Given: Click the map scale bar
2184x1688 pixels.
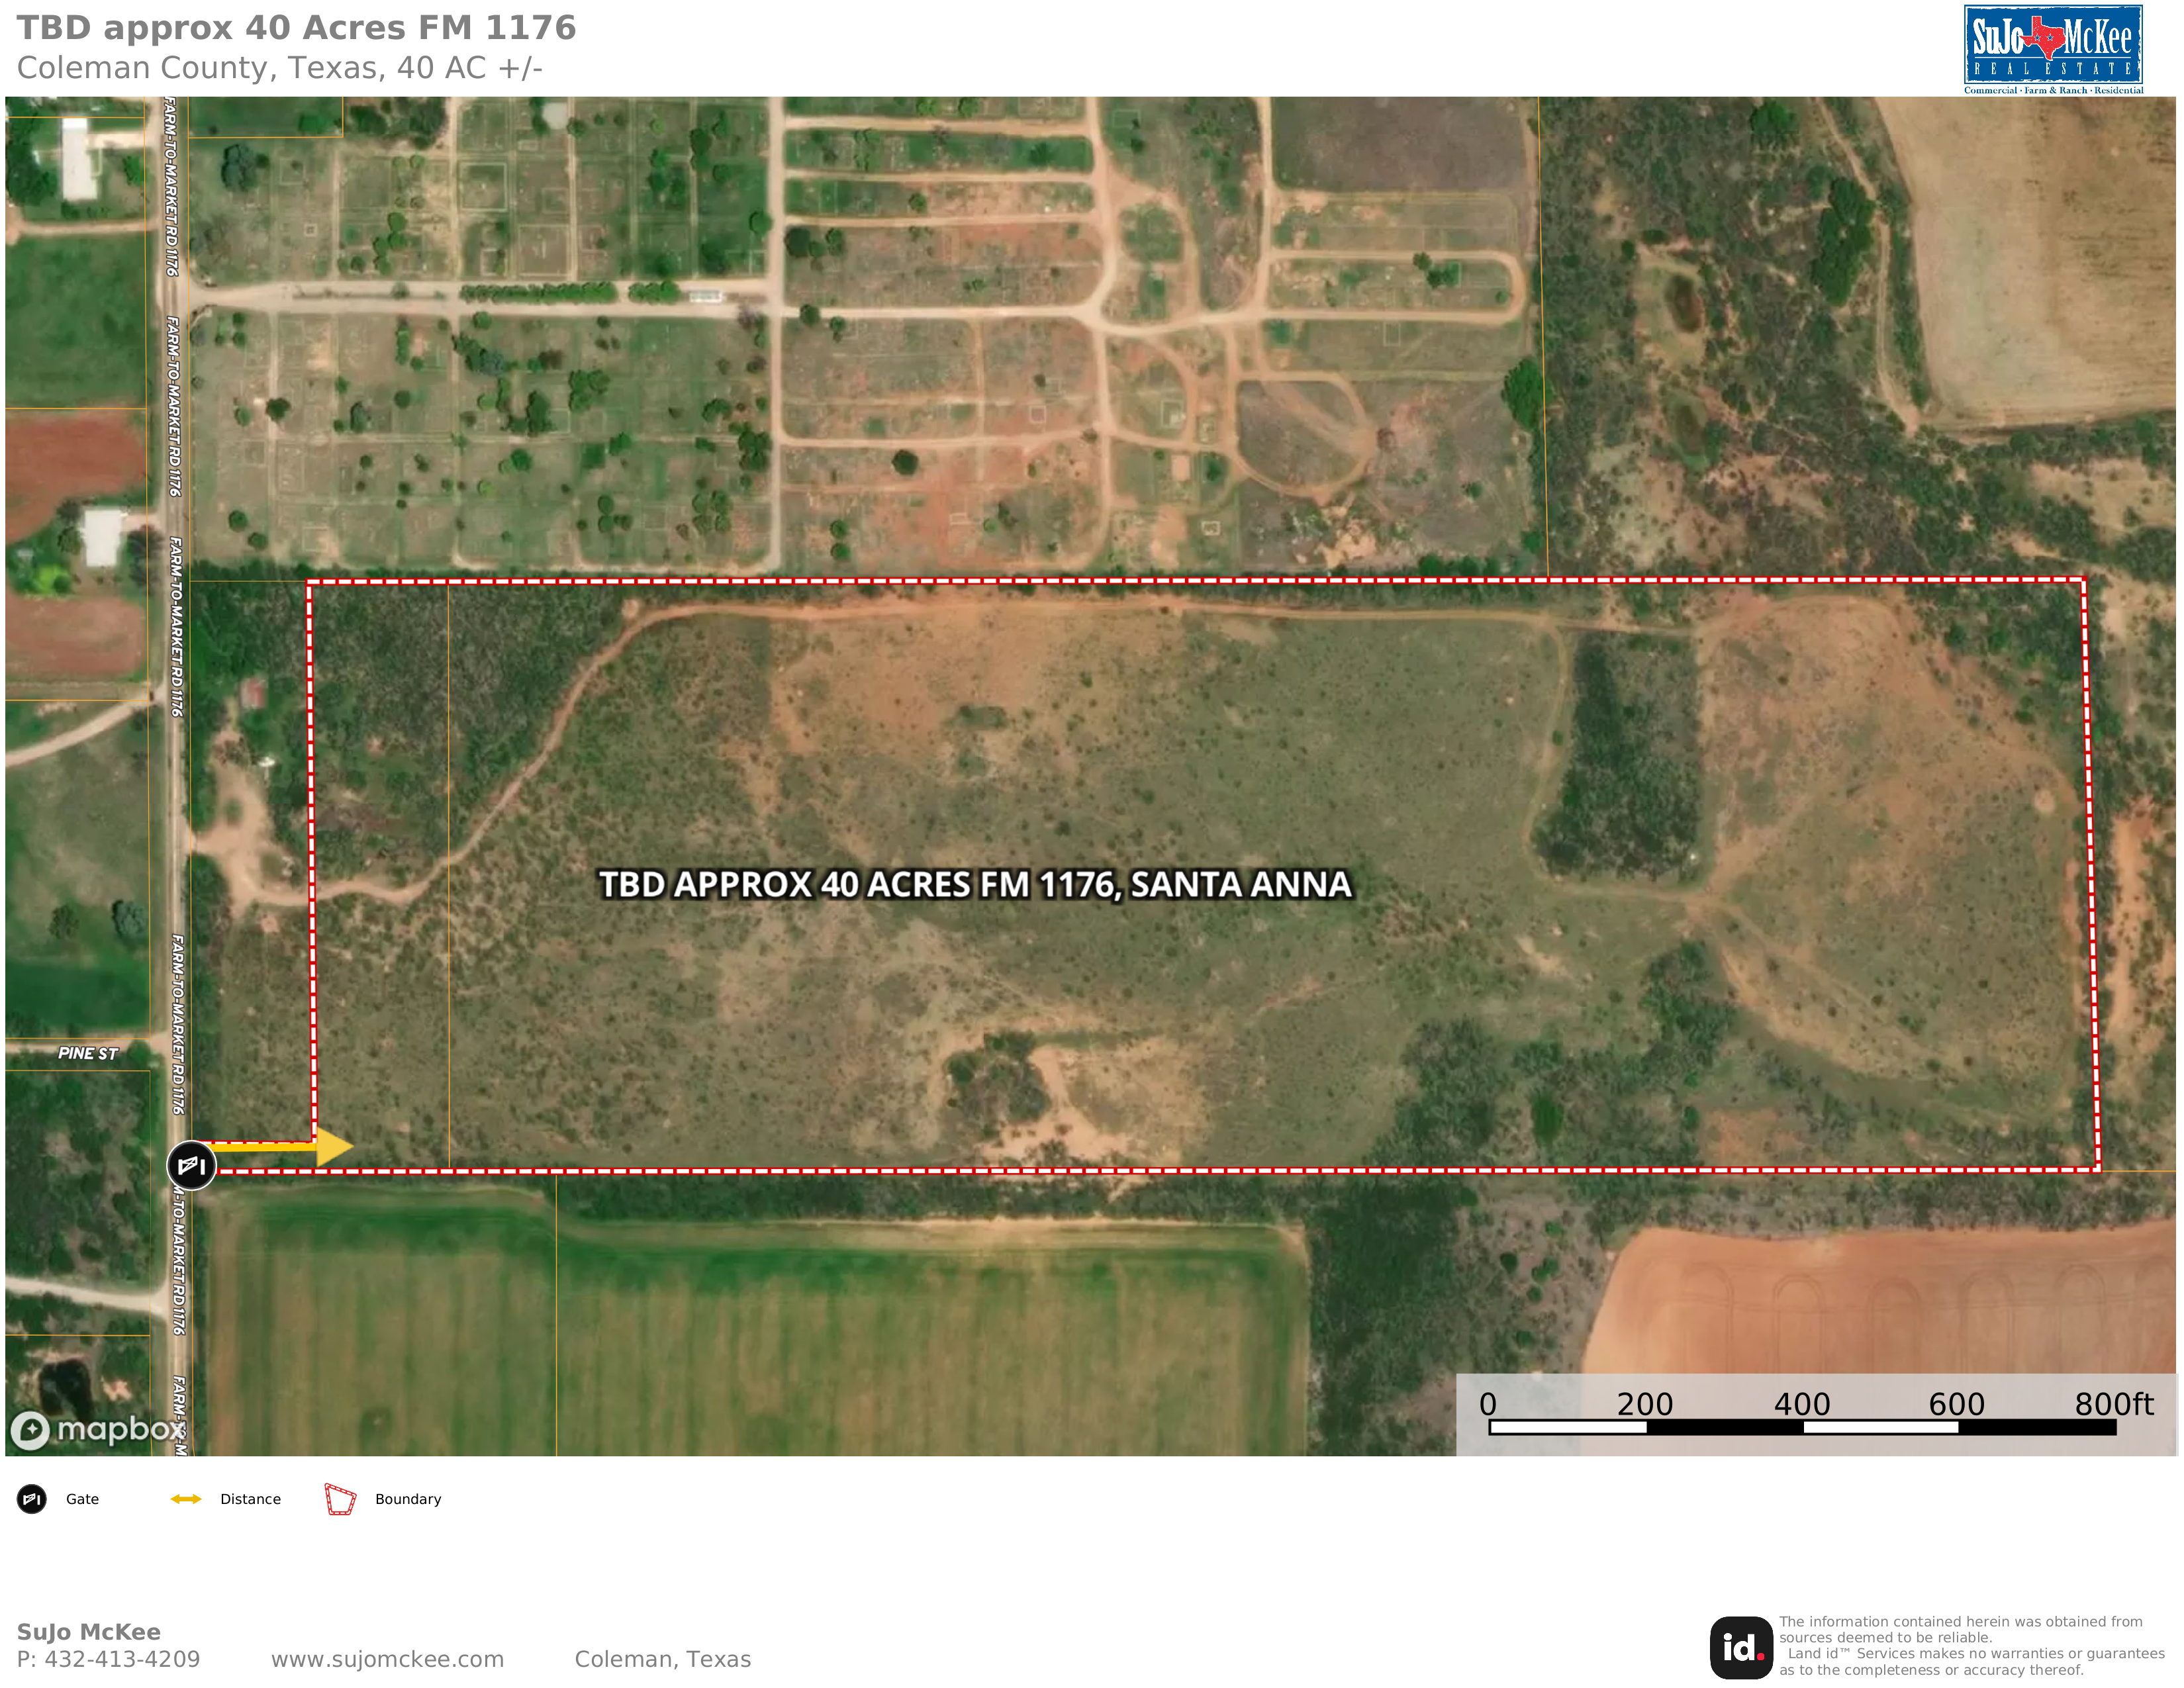Looking at the screenshot, I should pos(1802,1427).
